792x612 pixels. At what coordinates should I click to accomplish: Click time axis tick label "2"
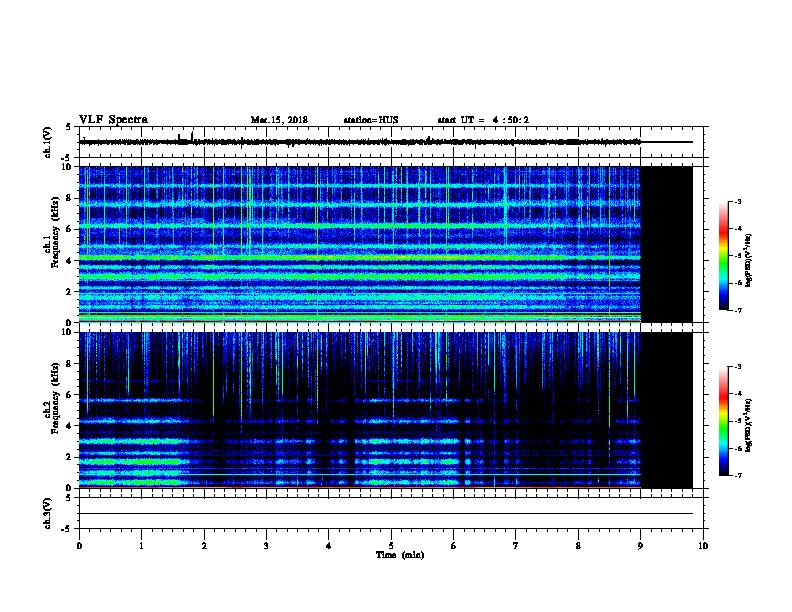coord(204,546)
